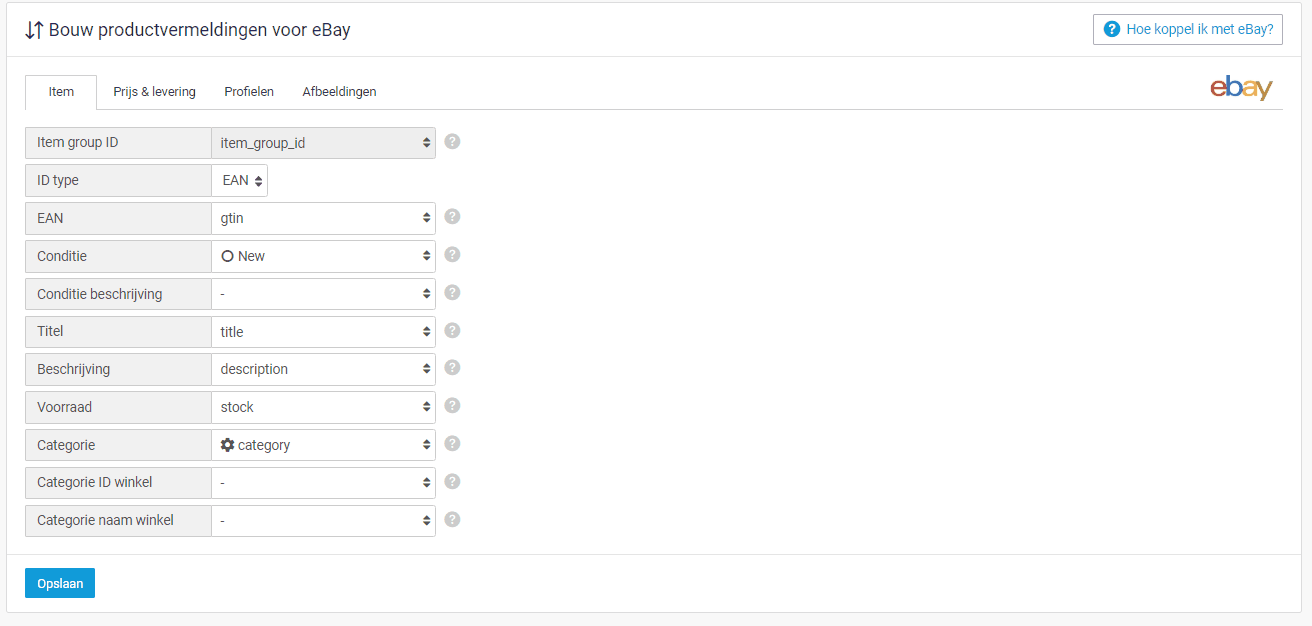Open the Voorraad dropdown showing stock
The width and height of the screenshot is (1312, 626).
point(322,407)
